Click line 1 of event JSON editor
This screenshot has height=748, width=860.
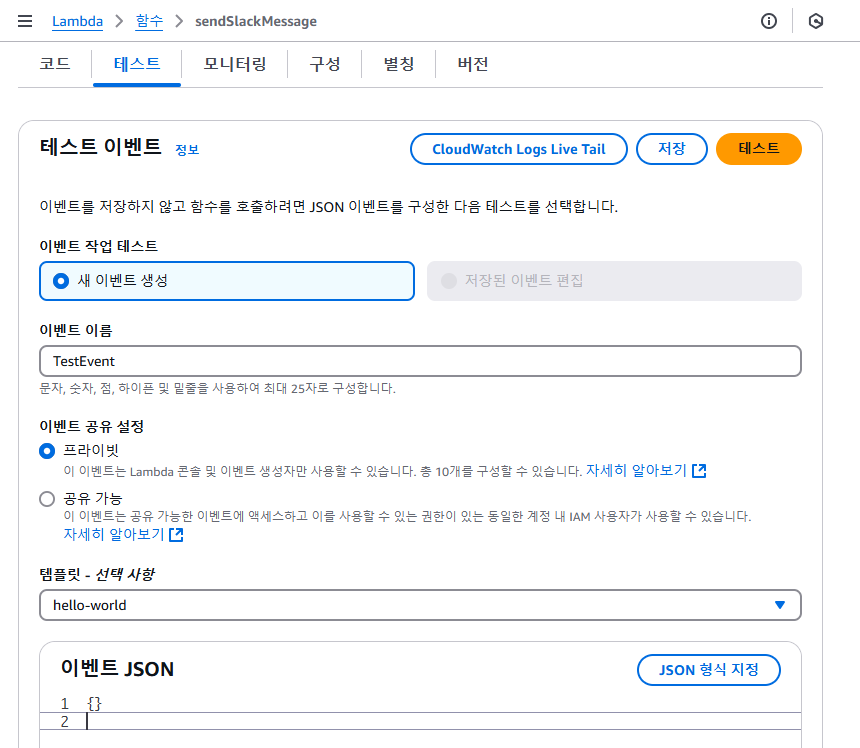[420, 704]
